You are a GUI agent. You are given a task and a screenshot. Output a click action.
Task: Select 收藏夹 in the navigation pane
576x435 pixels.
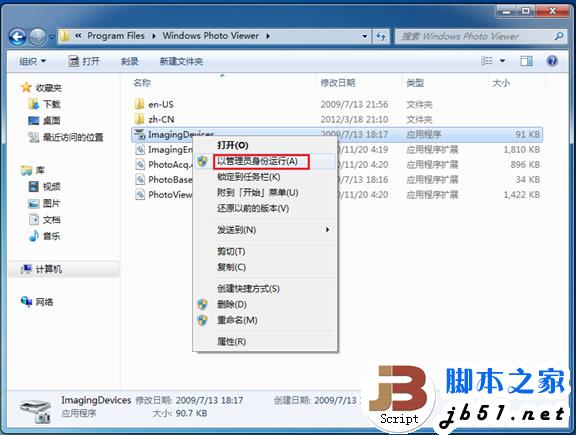click(48, 87)
